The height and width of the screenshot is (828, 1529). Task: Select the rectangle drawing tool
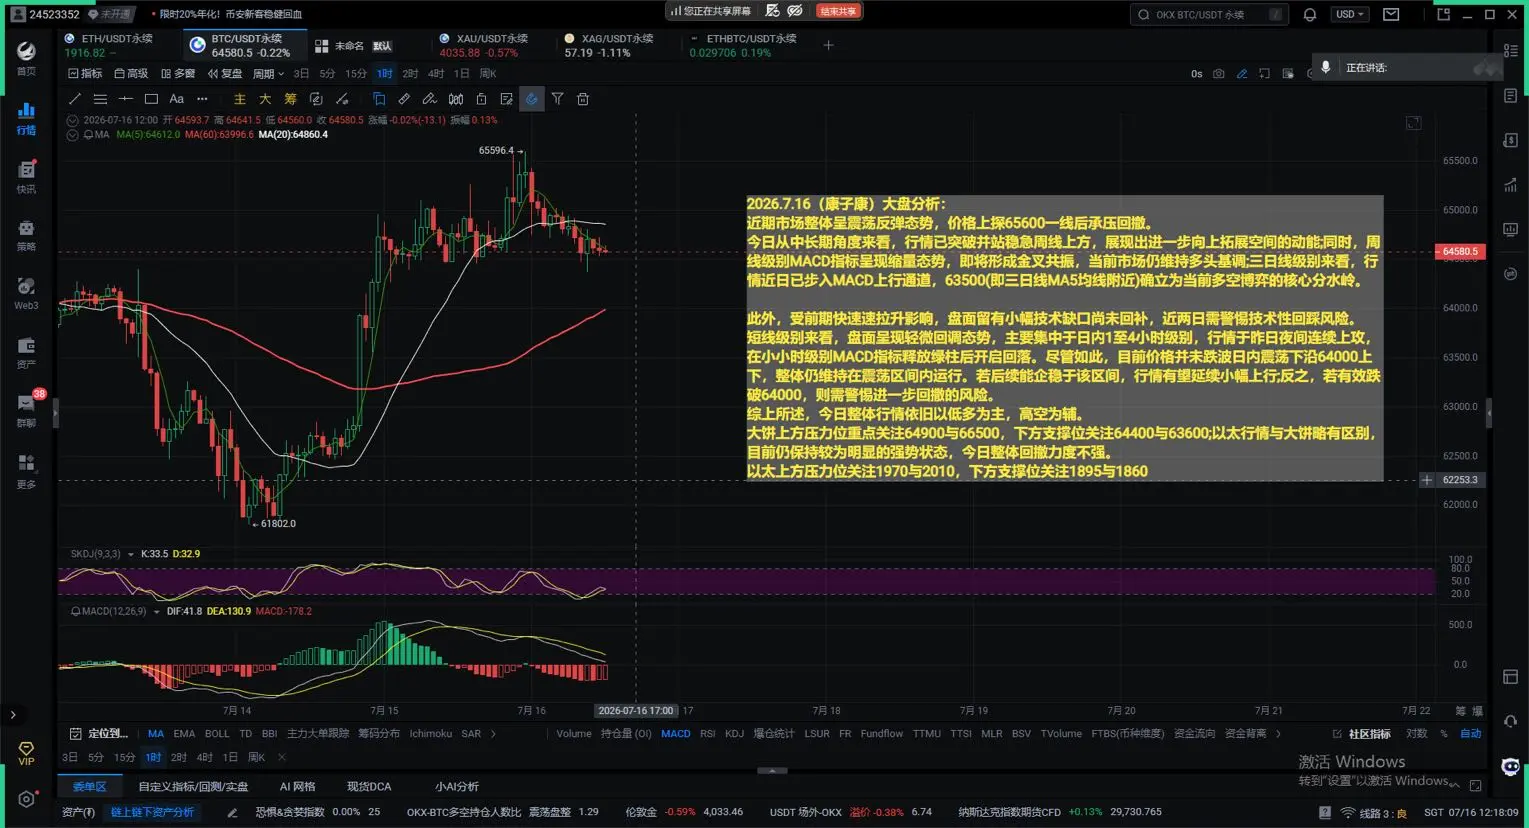[151, 99]
